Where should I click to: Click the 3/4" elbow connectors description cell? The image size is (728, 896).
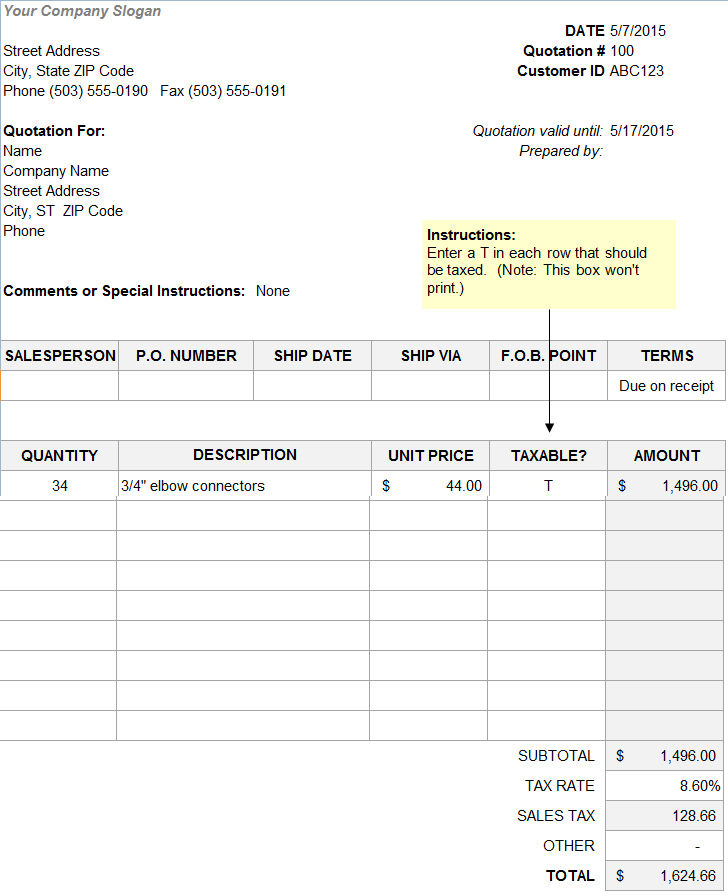tap(244, 486)
